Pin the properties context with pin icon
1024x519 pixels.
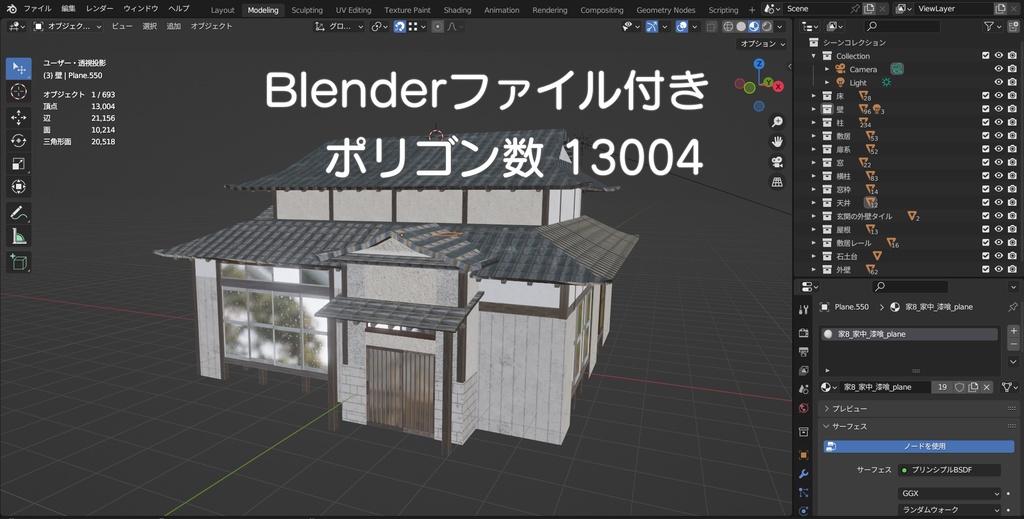pos(1012,307)
